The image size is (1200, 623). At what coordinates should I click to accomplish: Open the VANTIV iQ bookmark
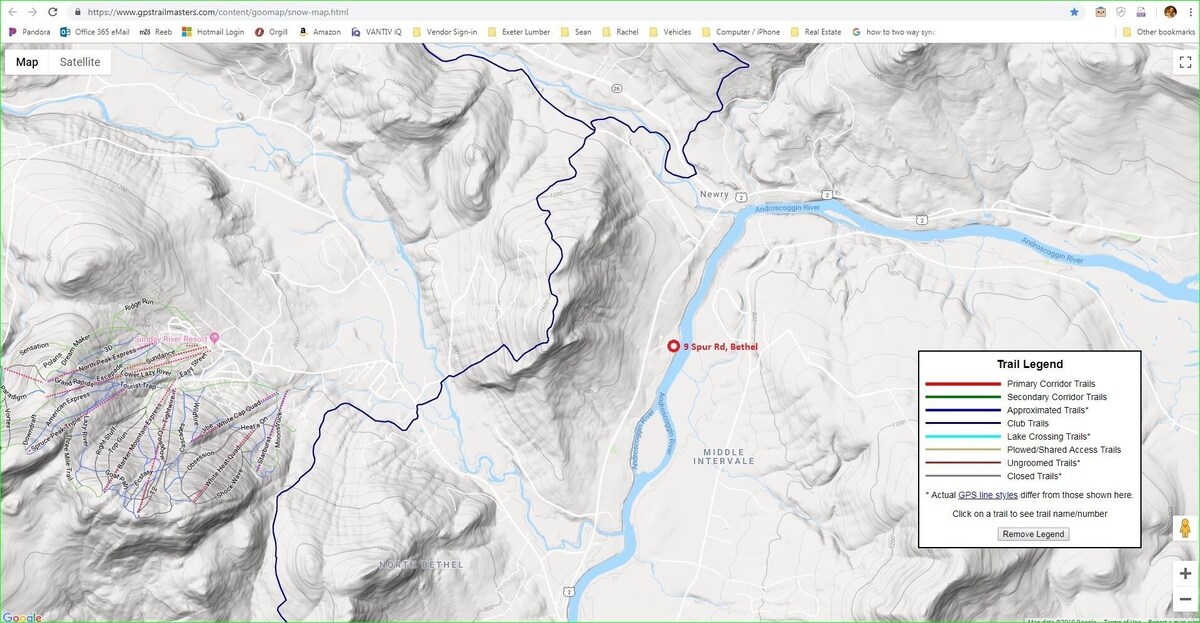376,32
